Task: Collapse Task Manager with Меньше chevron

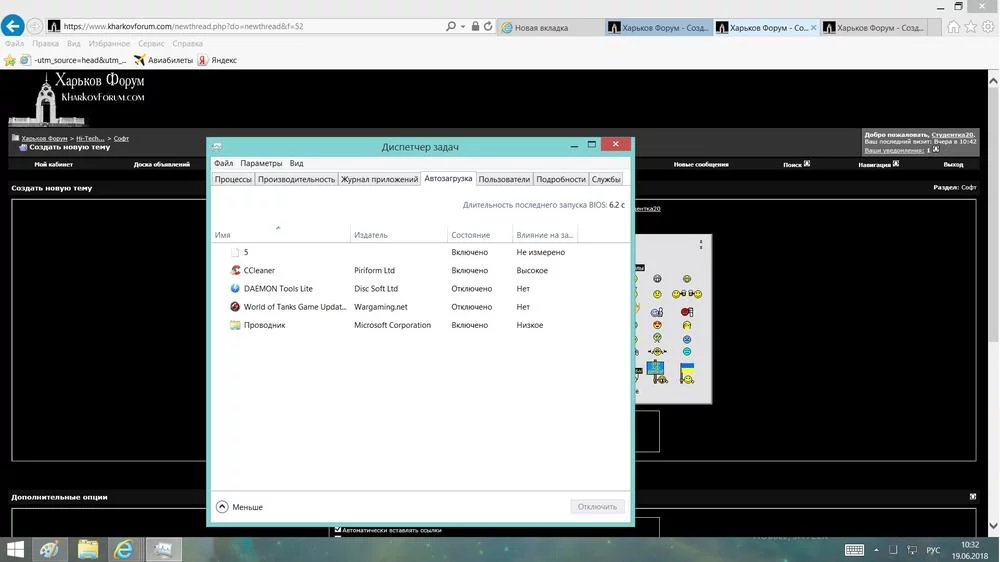Action: (222, 507)
